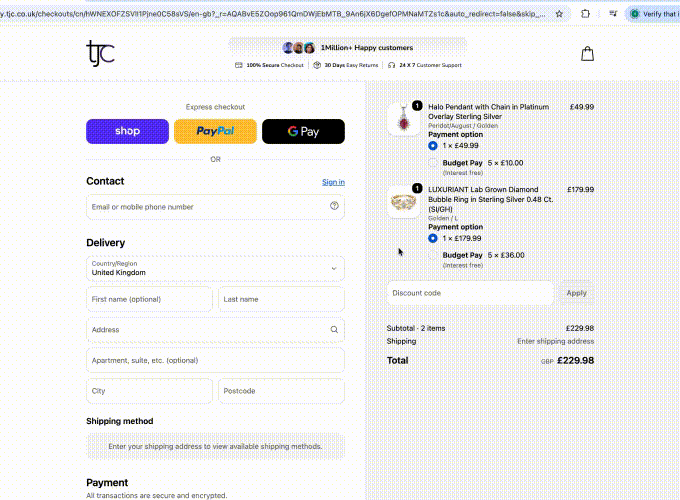Focus the Address field

[216, 330]
